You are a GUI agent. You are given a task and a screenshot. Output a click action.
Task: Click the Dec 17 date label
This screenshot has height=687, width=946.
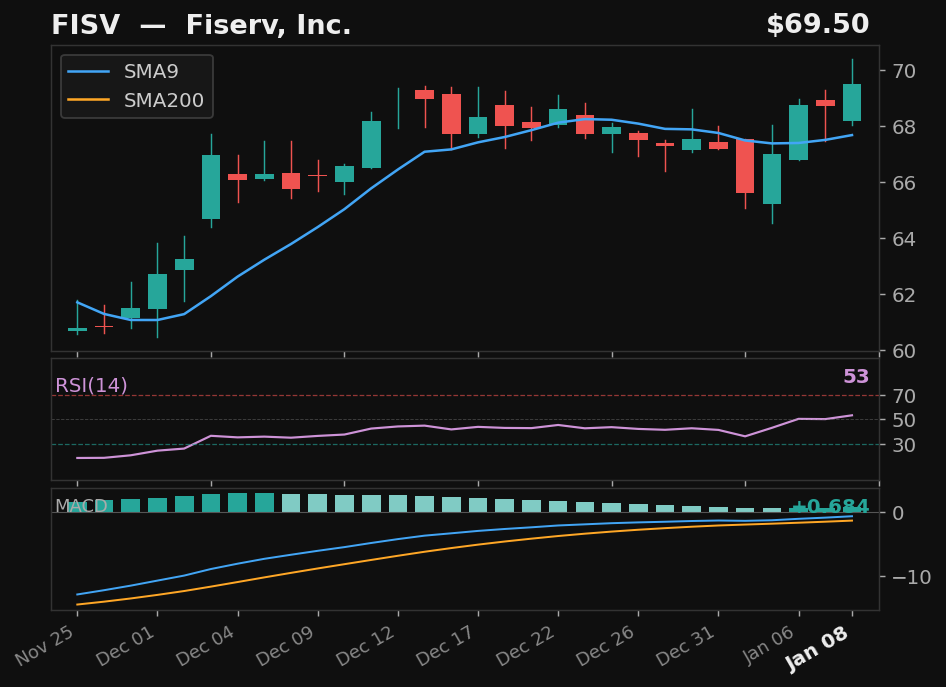click(447, 645)
